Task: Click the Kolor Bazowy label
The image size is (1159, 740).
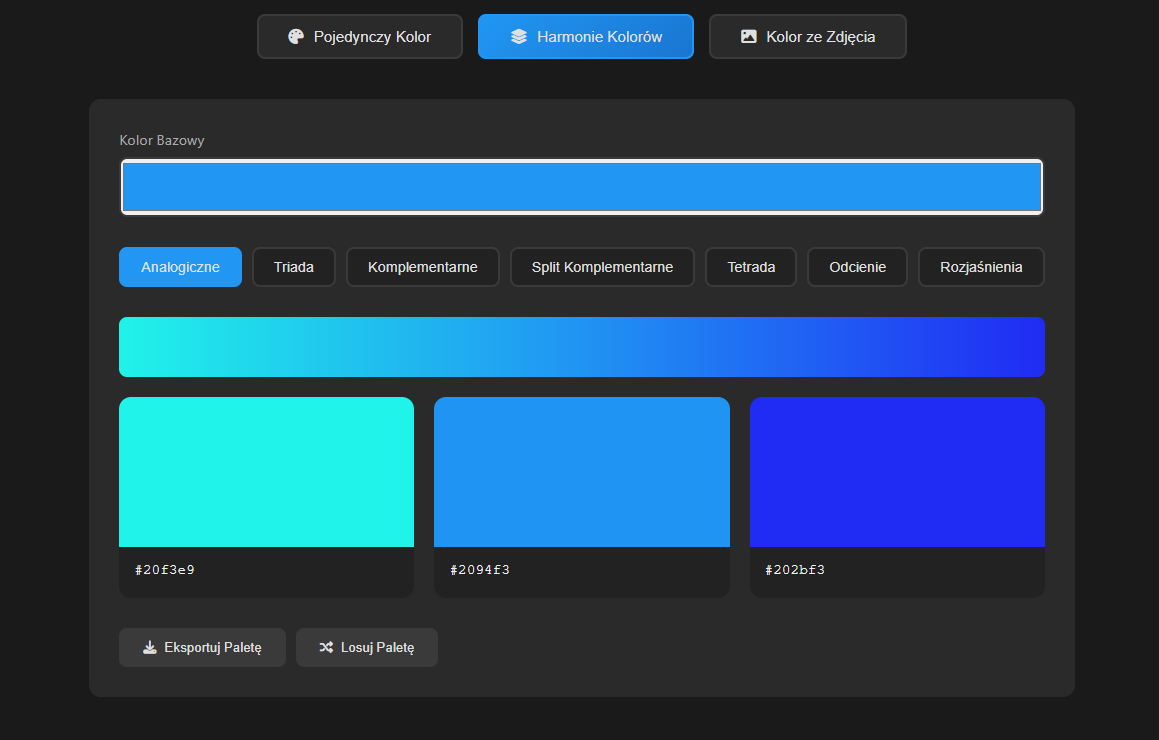Action: (162, 140)
